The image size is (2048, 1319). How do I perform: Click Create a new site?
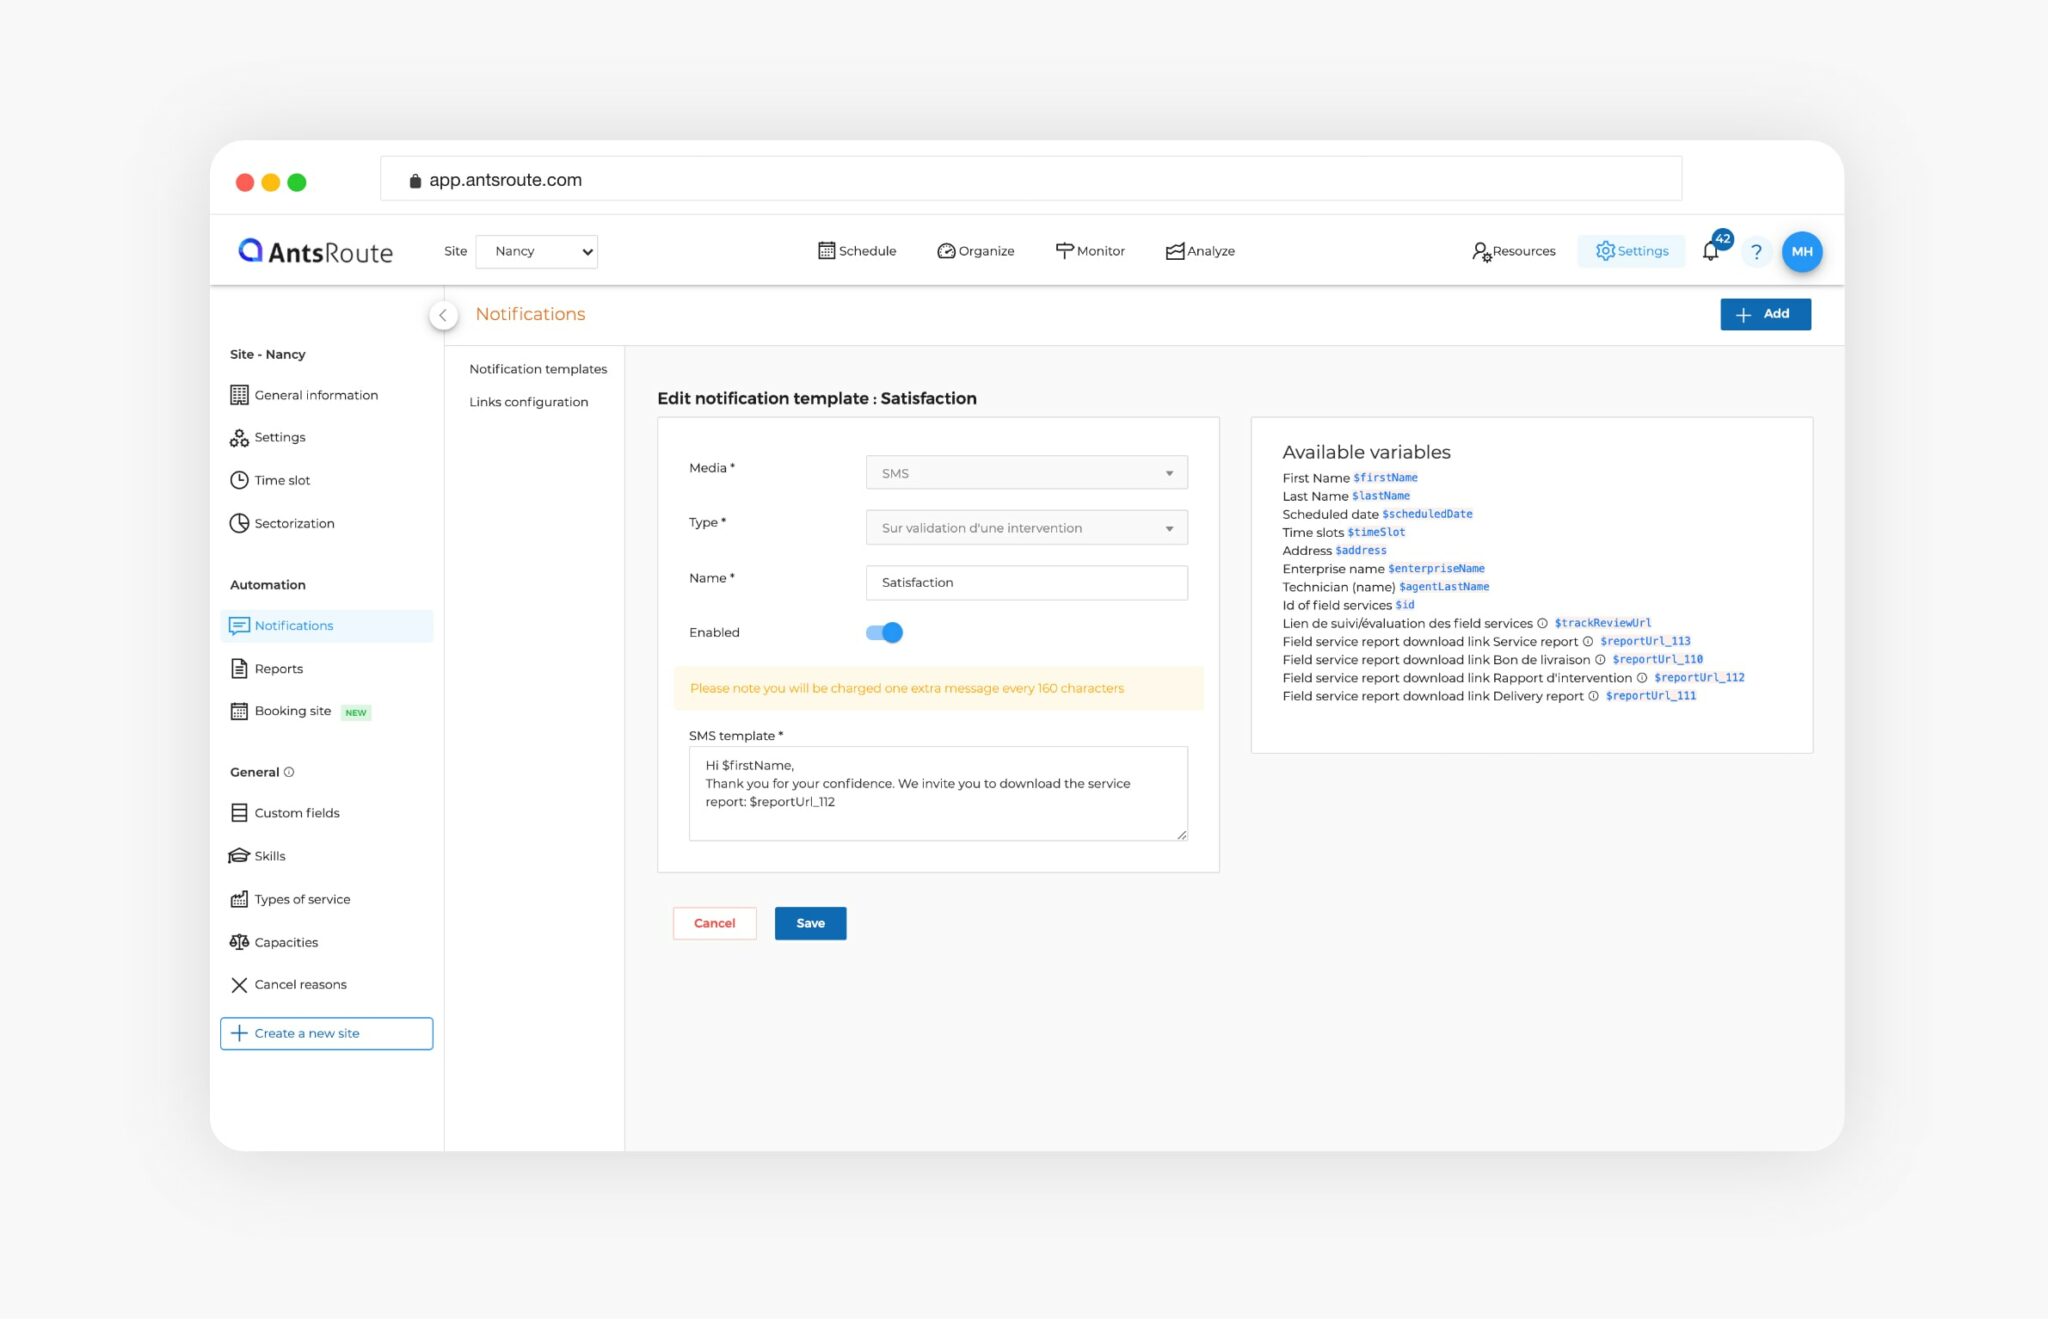(x=326, y=1033)
